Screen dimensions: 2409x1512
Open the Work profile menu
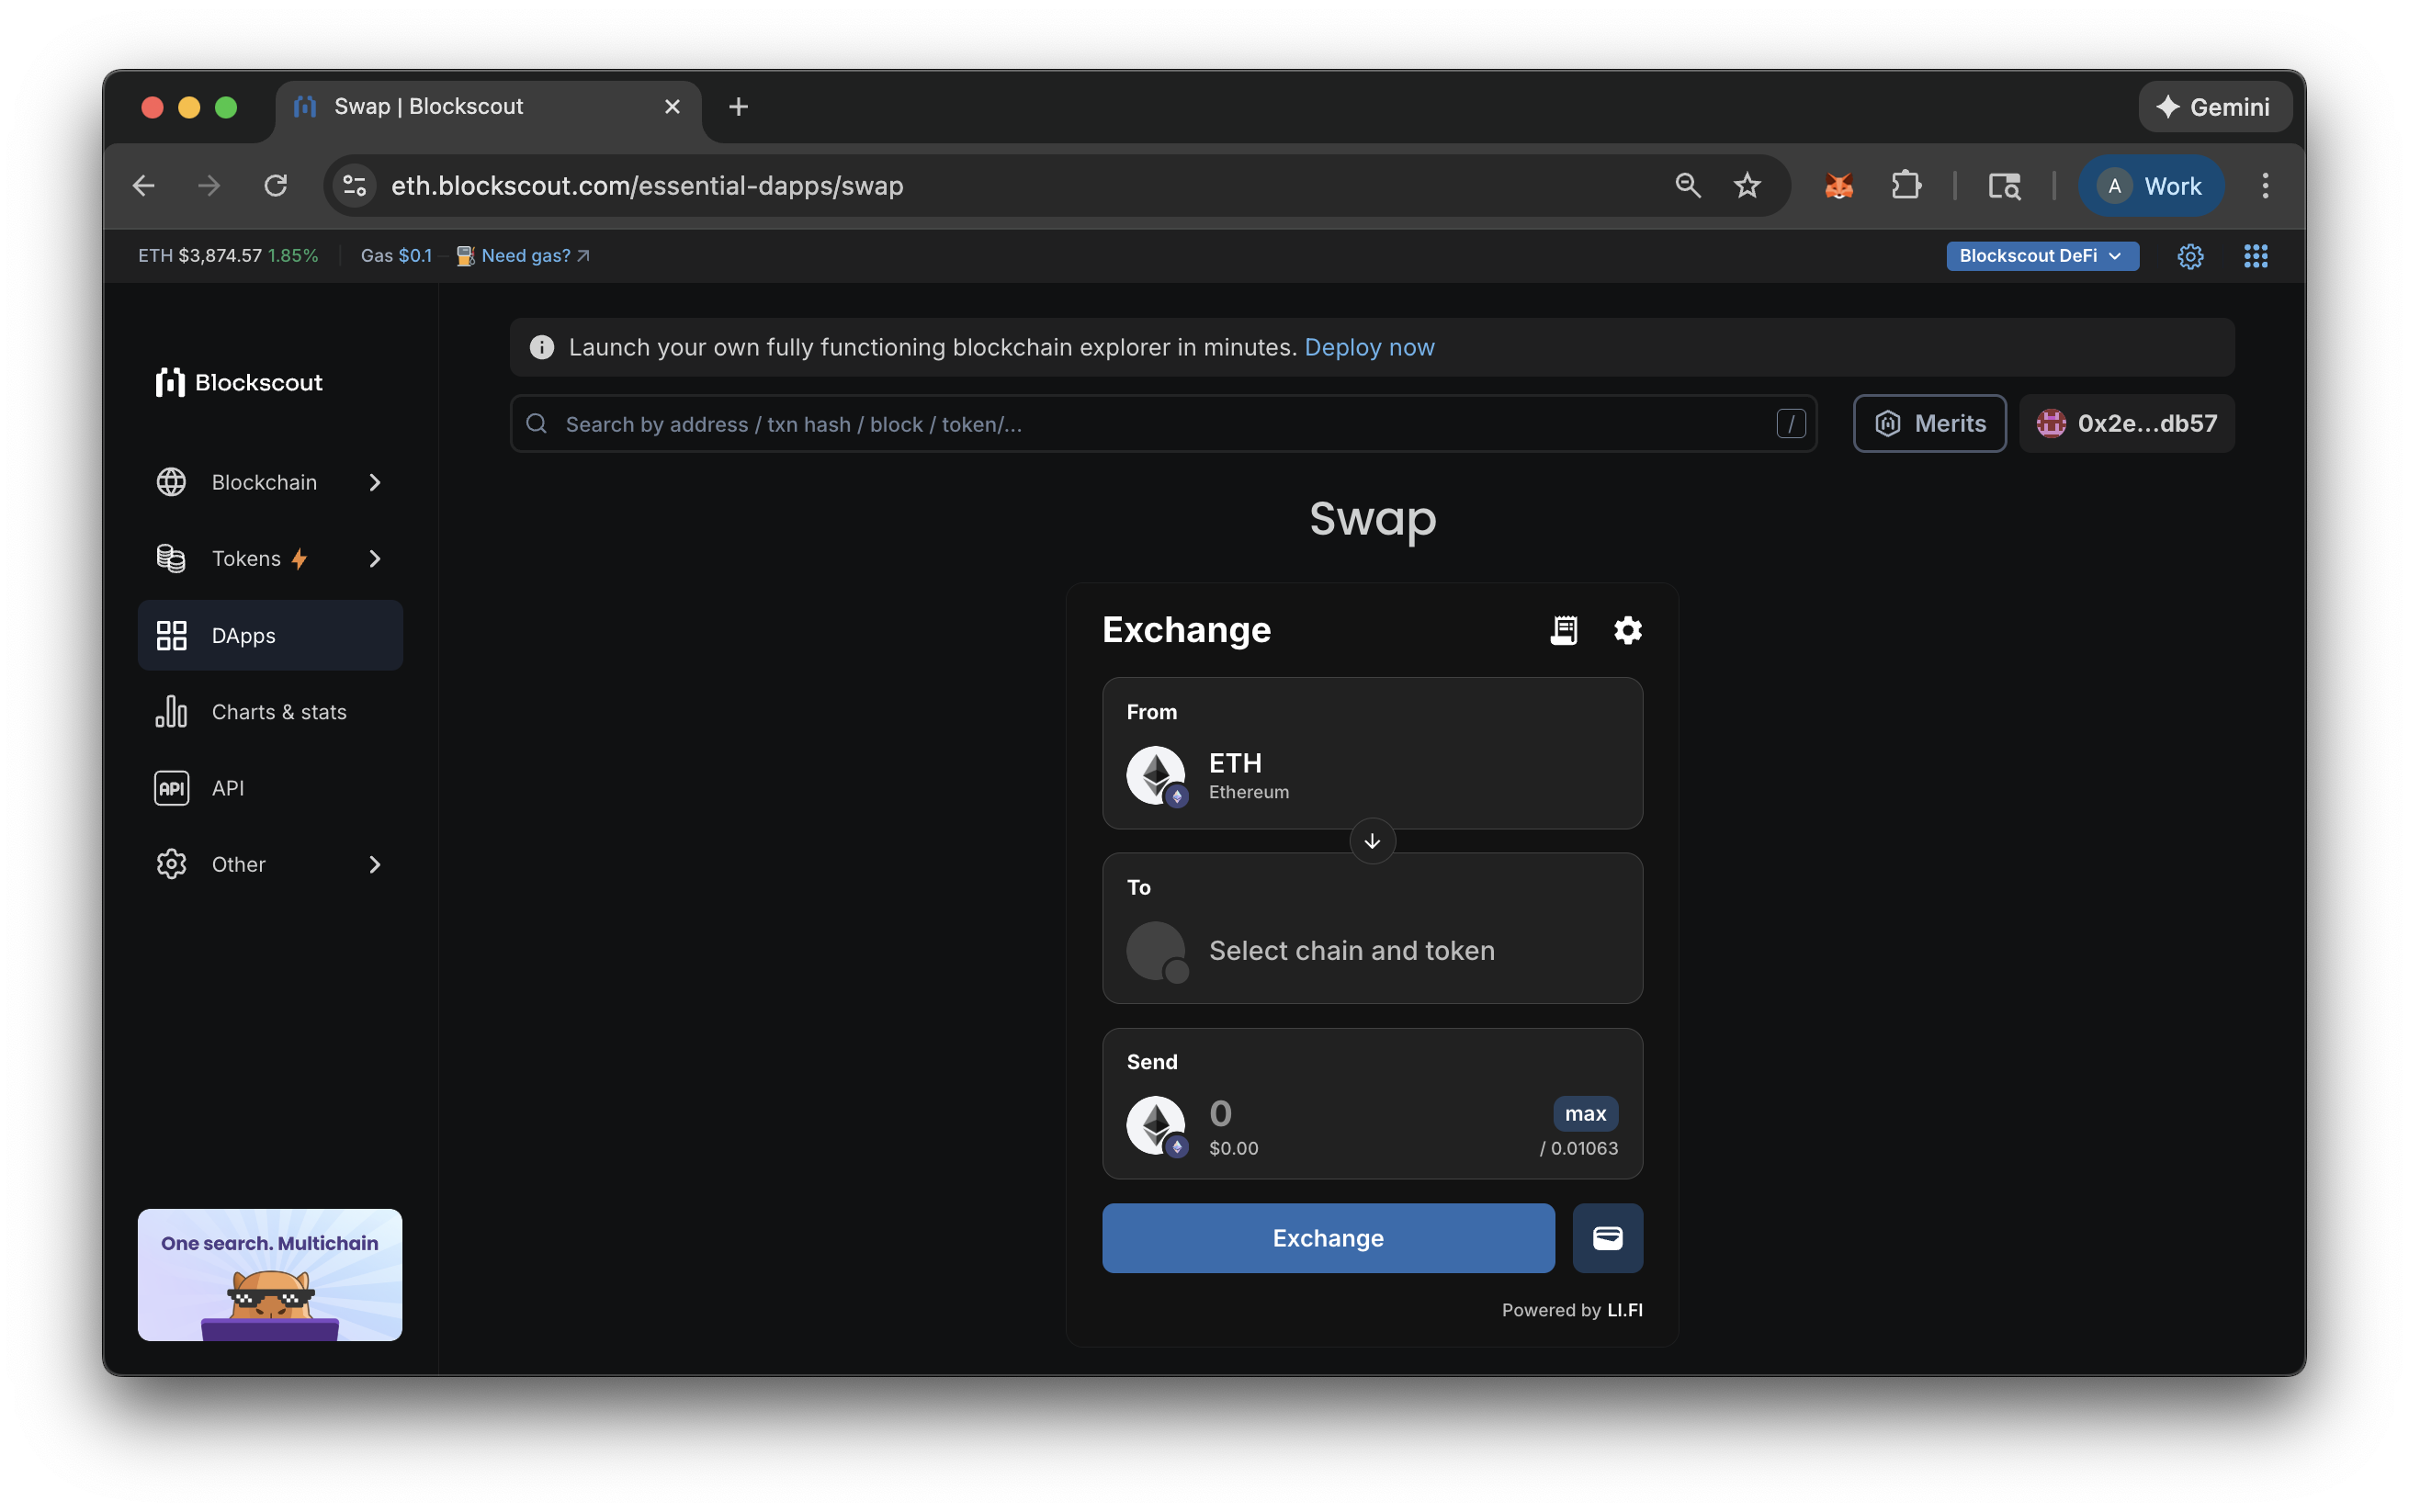[2151, 185]
